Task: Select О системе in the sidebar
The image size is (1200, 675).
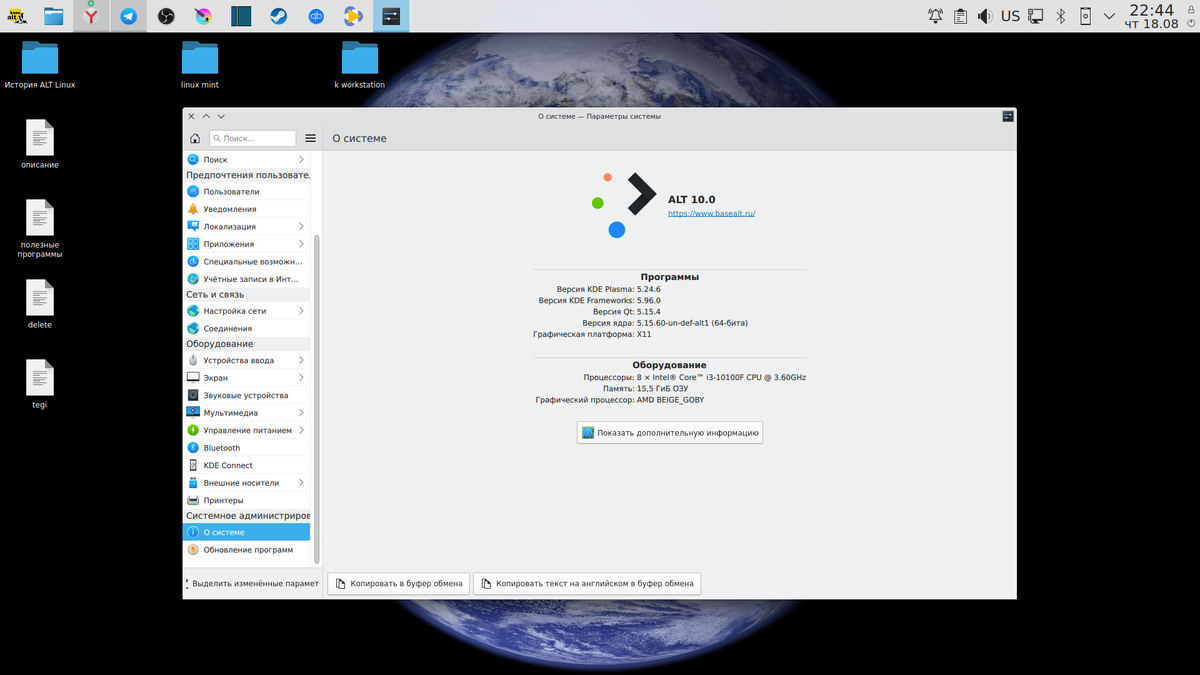Action: [246, 532]
